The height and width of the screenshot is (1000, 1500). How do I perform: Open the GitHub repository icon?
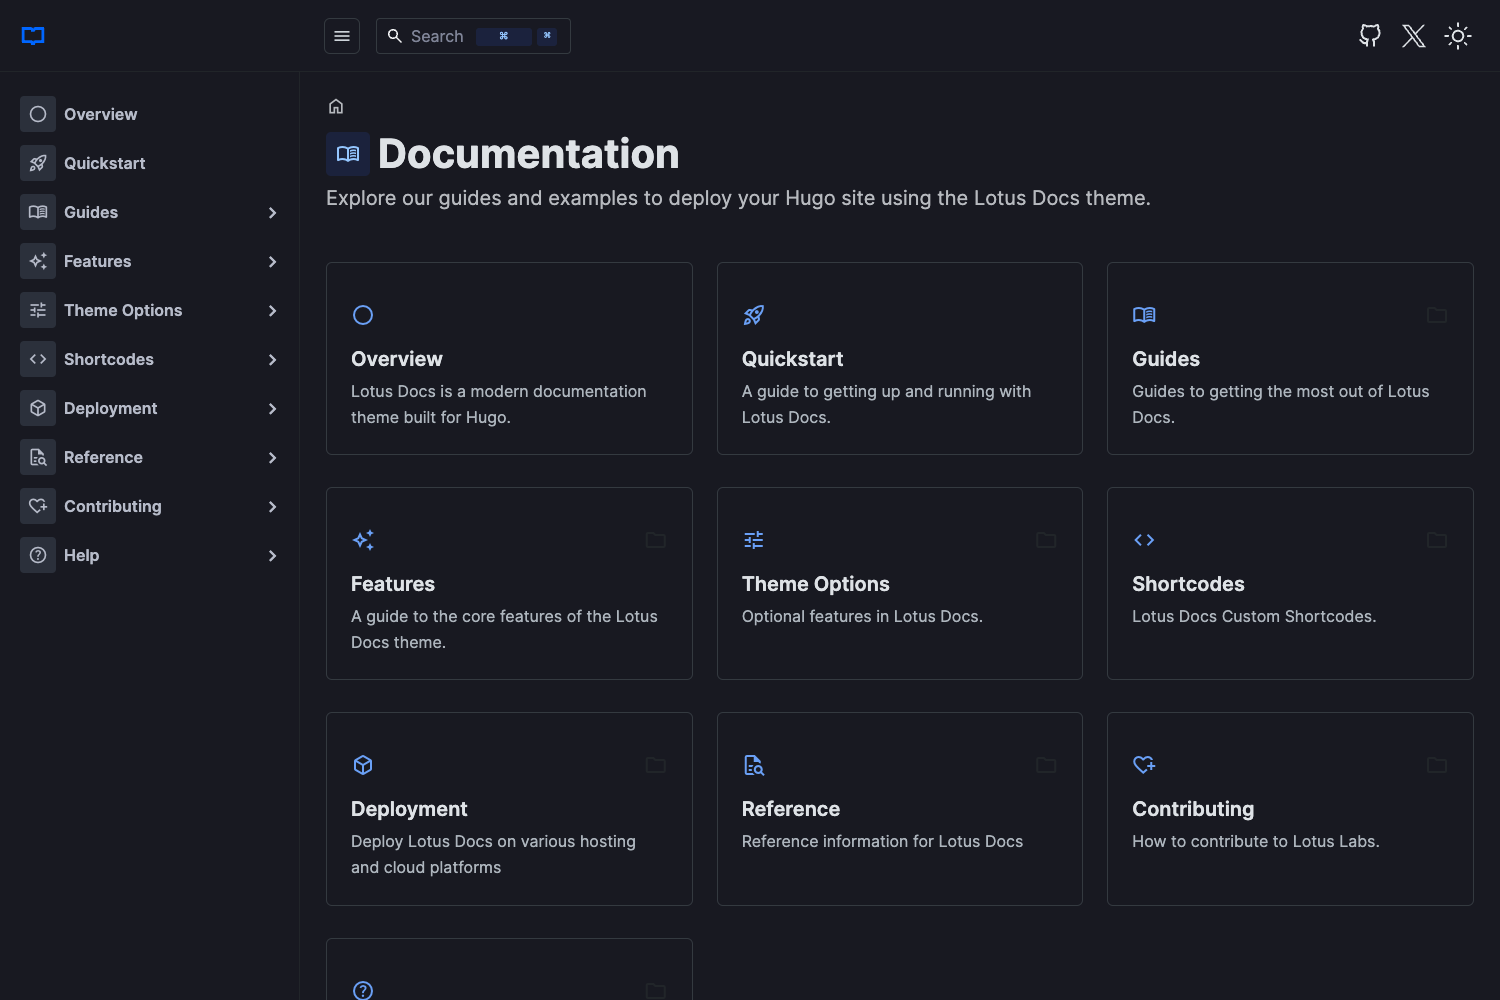pyautogui.click(x=1369, y=35)
